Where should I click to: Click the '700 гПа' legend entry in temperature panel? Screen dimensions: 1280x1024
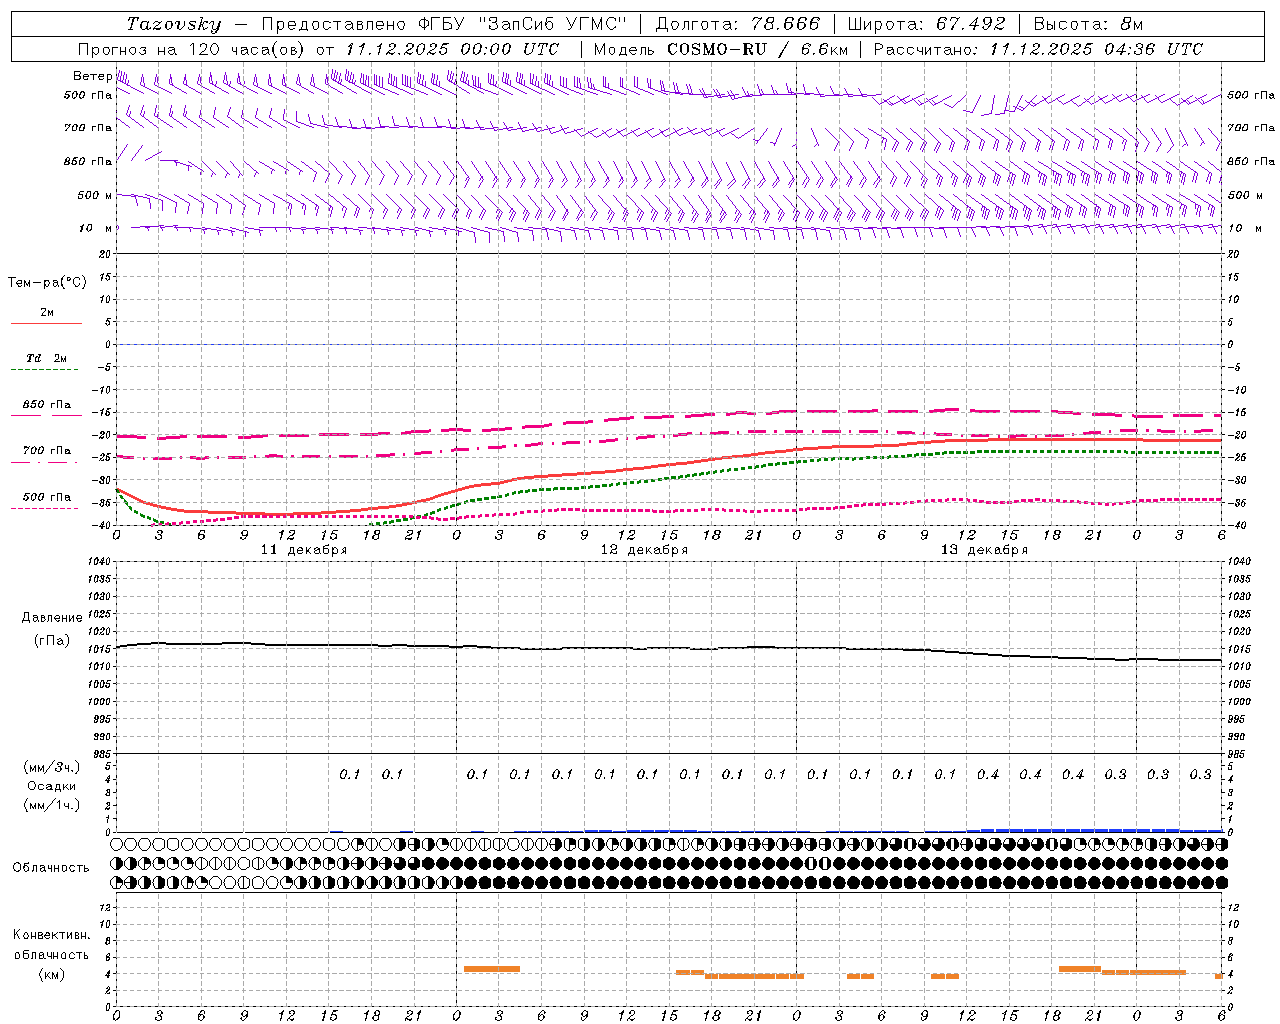coord(47,450)
